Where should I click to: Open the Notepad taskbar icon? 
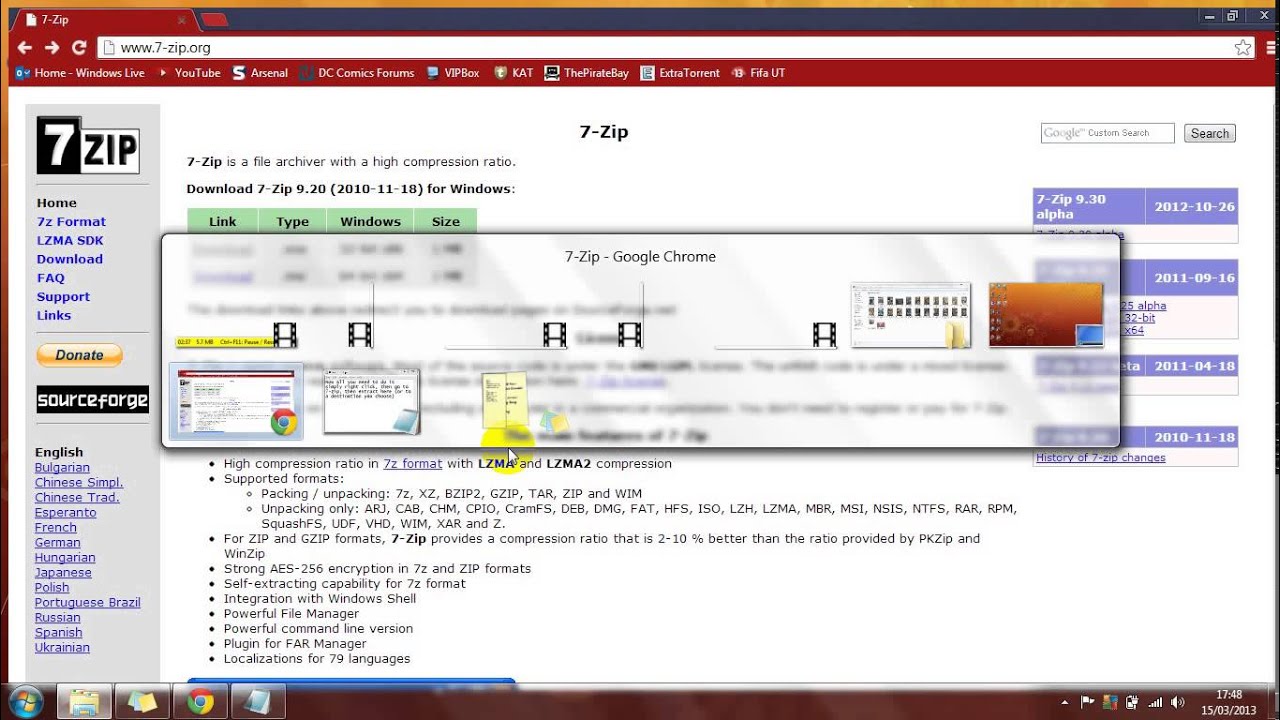click(258, 702)
